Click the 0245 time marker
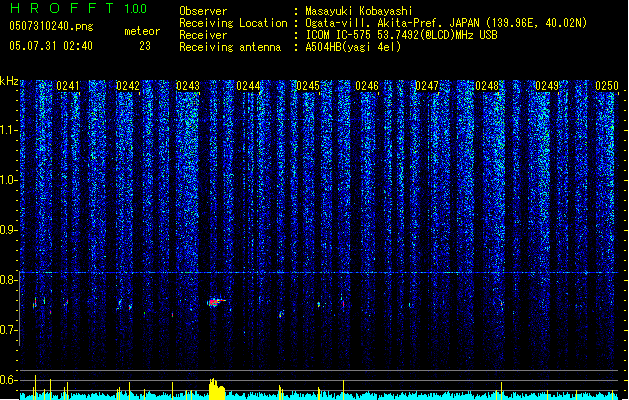The width and height of the screenshot is (629, 400). pyautogui.click(x=308, y=86)
